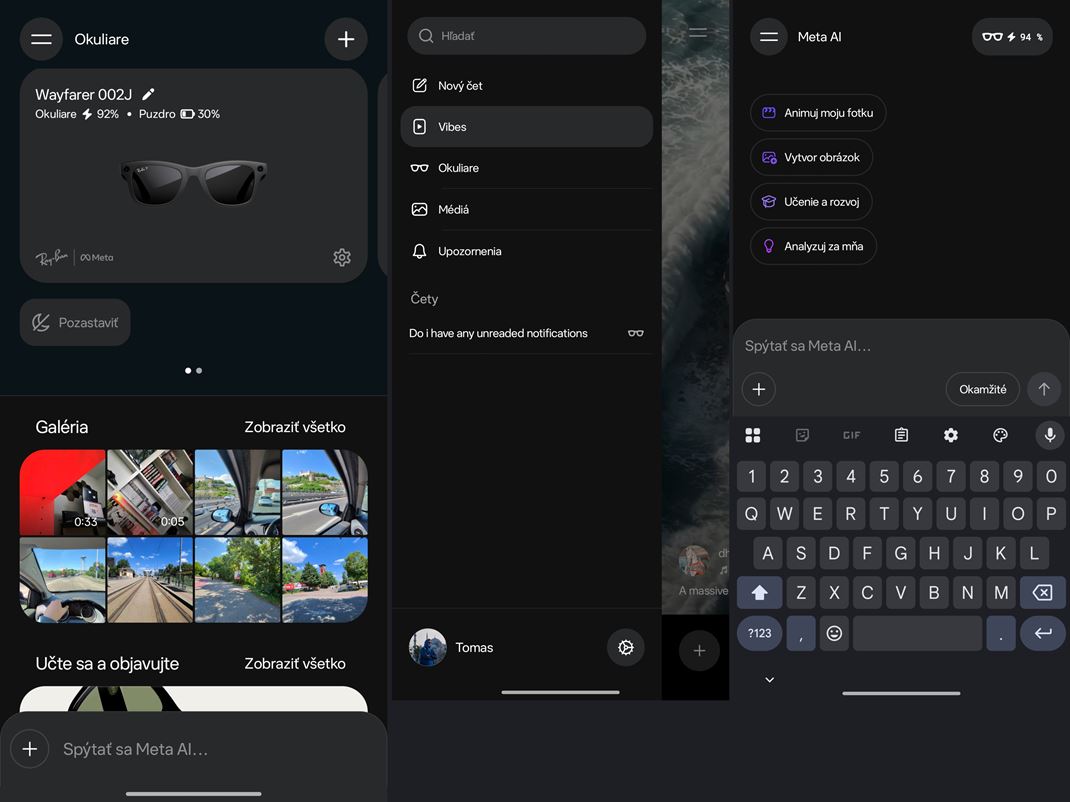Open keyboard clipboard icon
This screenshot has height=802, width=1070.
(901, 435)
